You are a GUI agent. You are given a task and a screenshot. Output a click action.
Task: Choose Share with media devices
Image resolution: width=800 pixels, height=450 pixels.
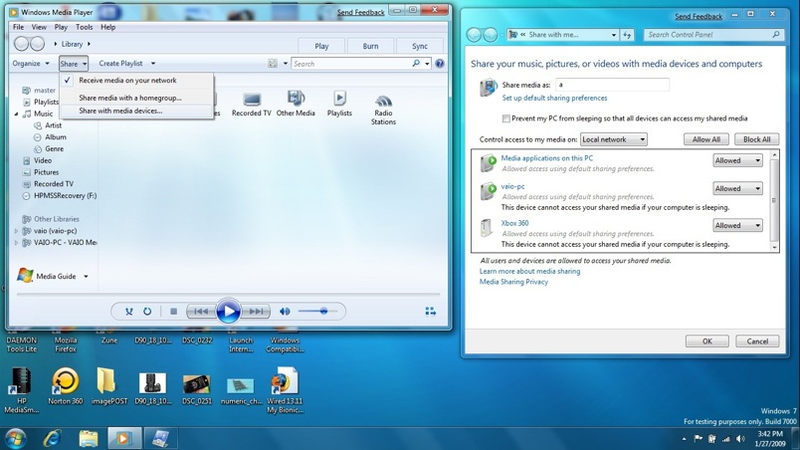pyautogui.click(x=137, y=111)
